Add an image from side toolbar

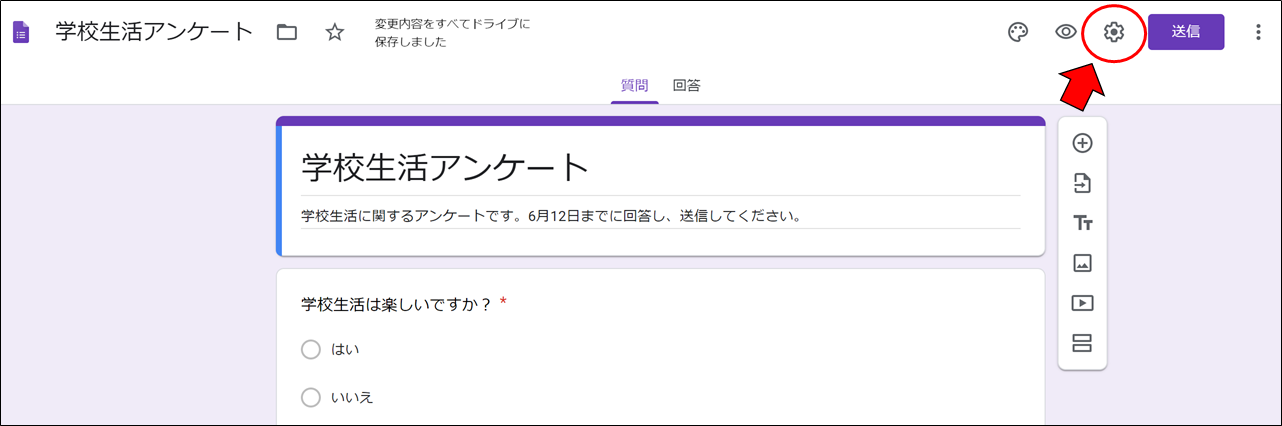point(1082,263)
